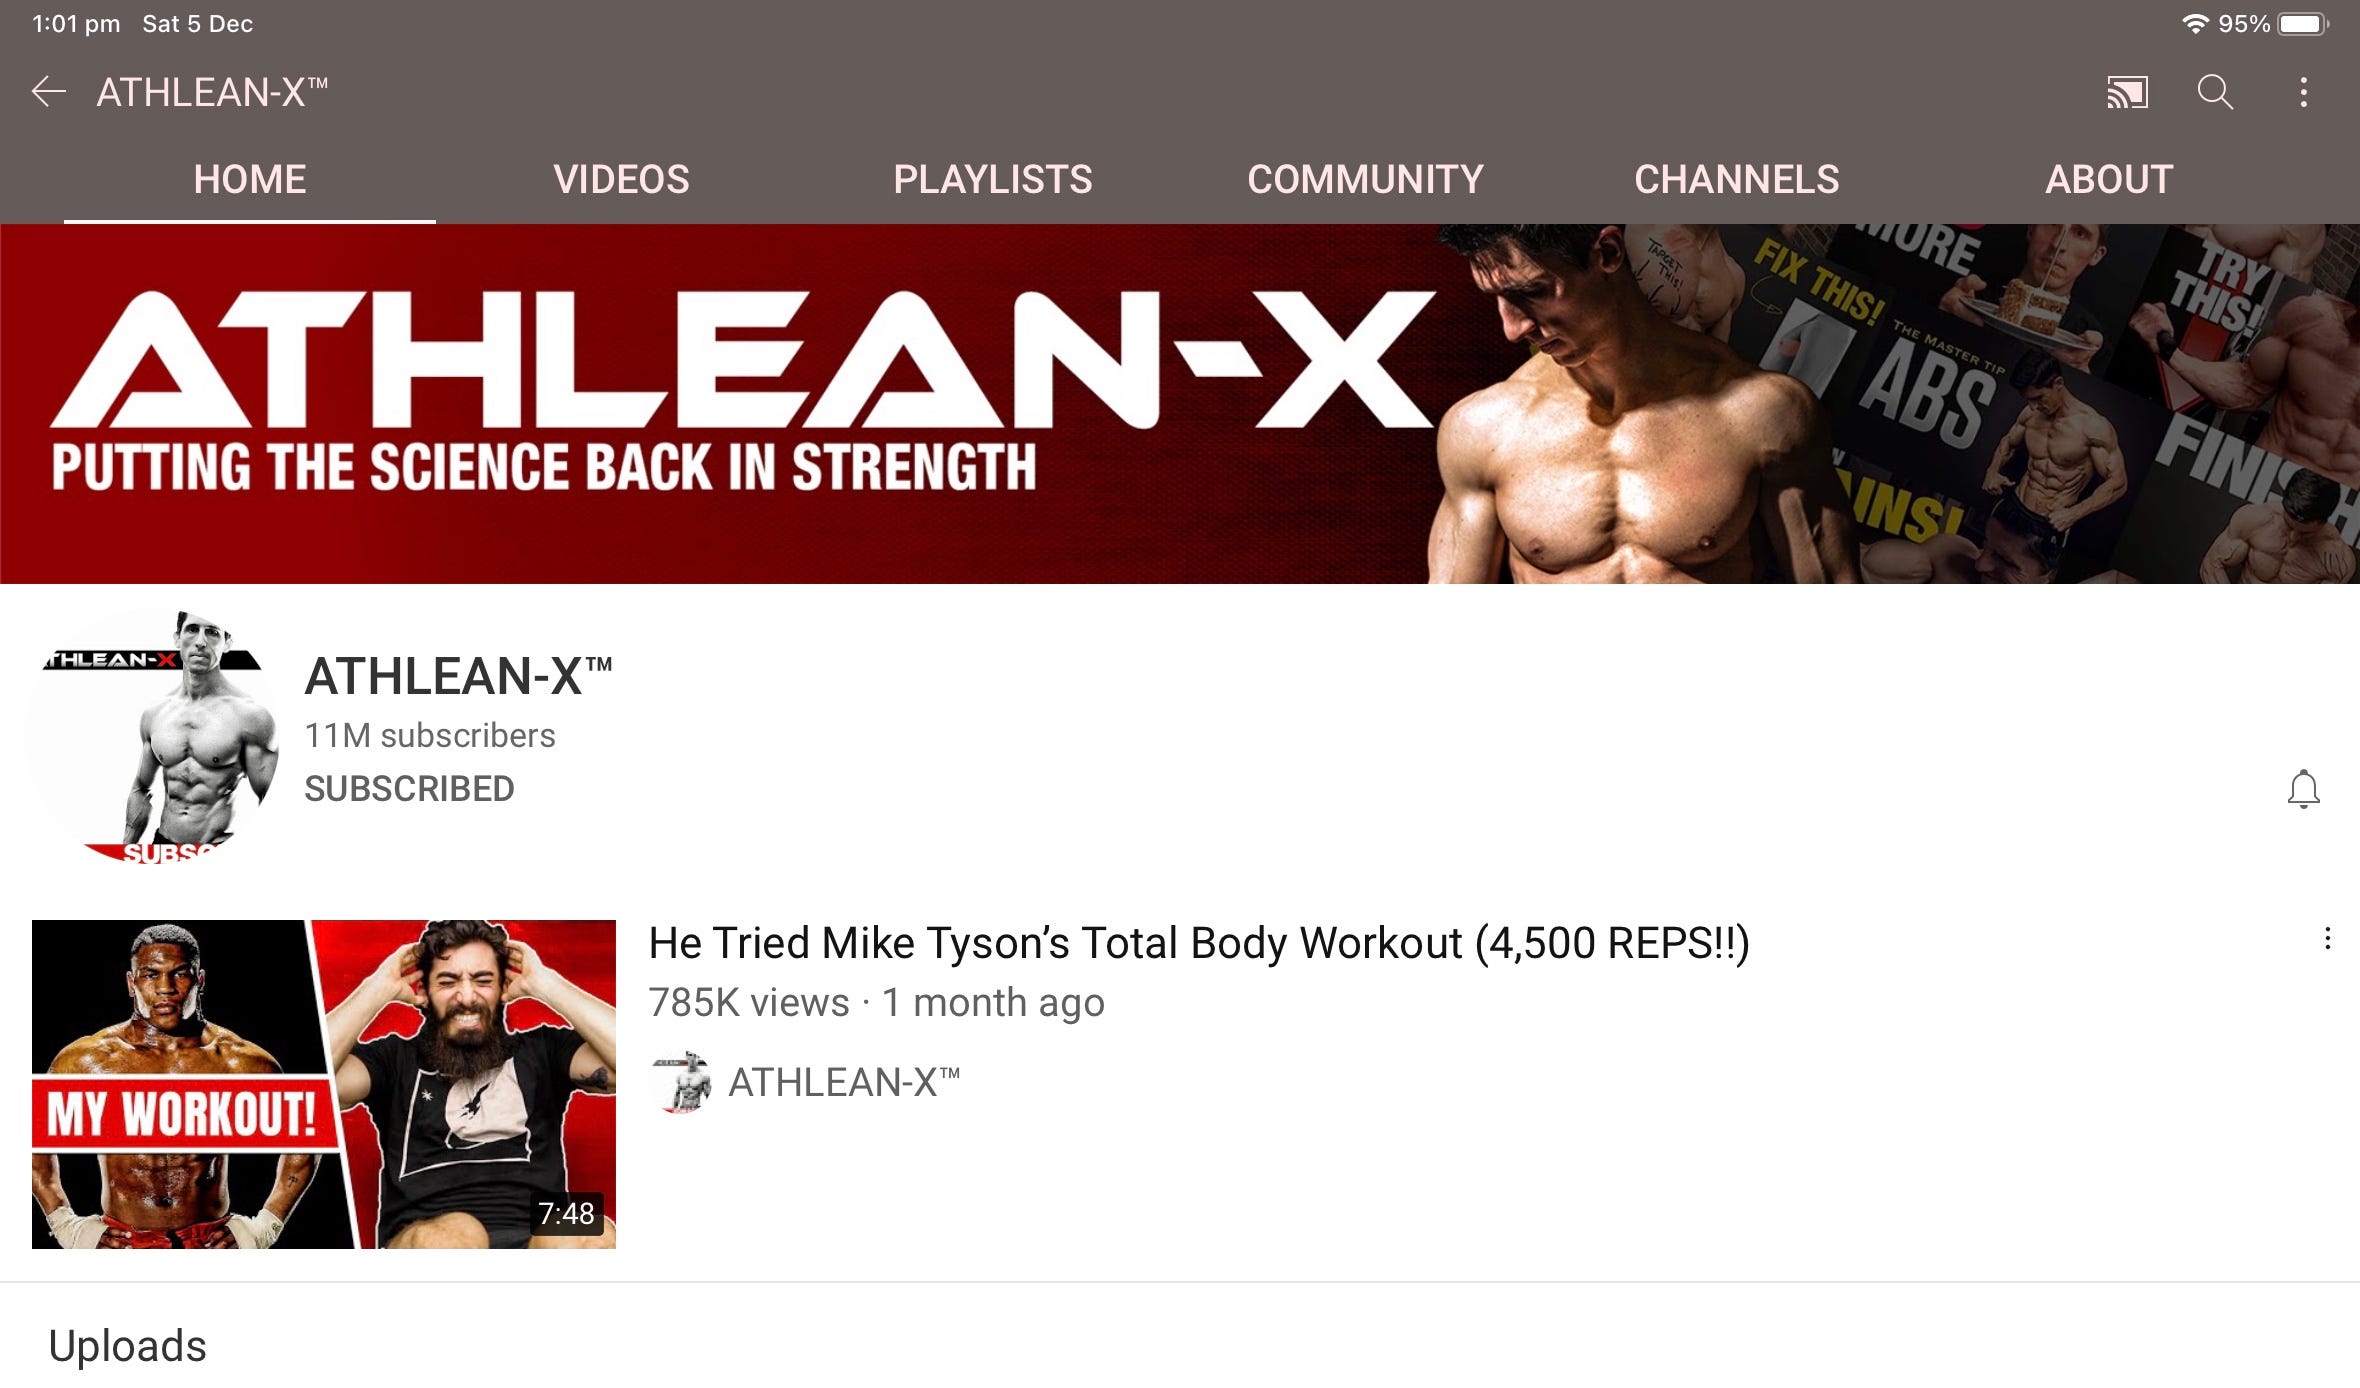
Task: Open the COMMUNITY tab
Action: (x=1365, y=179)
